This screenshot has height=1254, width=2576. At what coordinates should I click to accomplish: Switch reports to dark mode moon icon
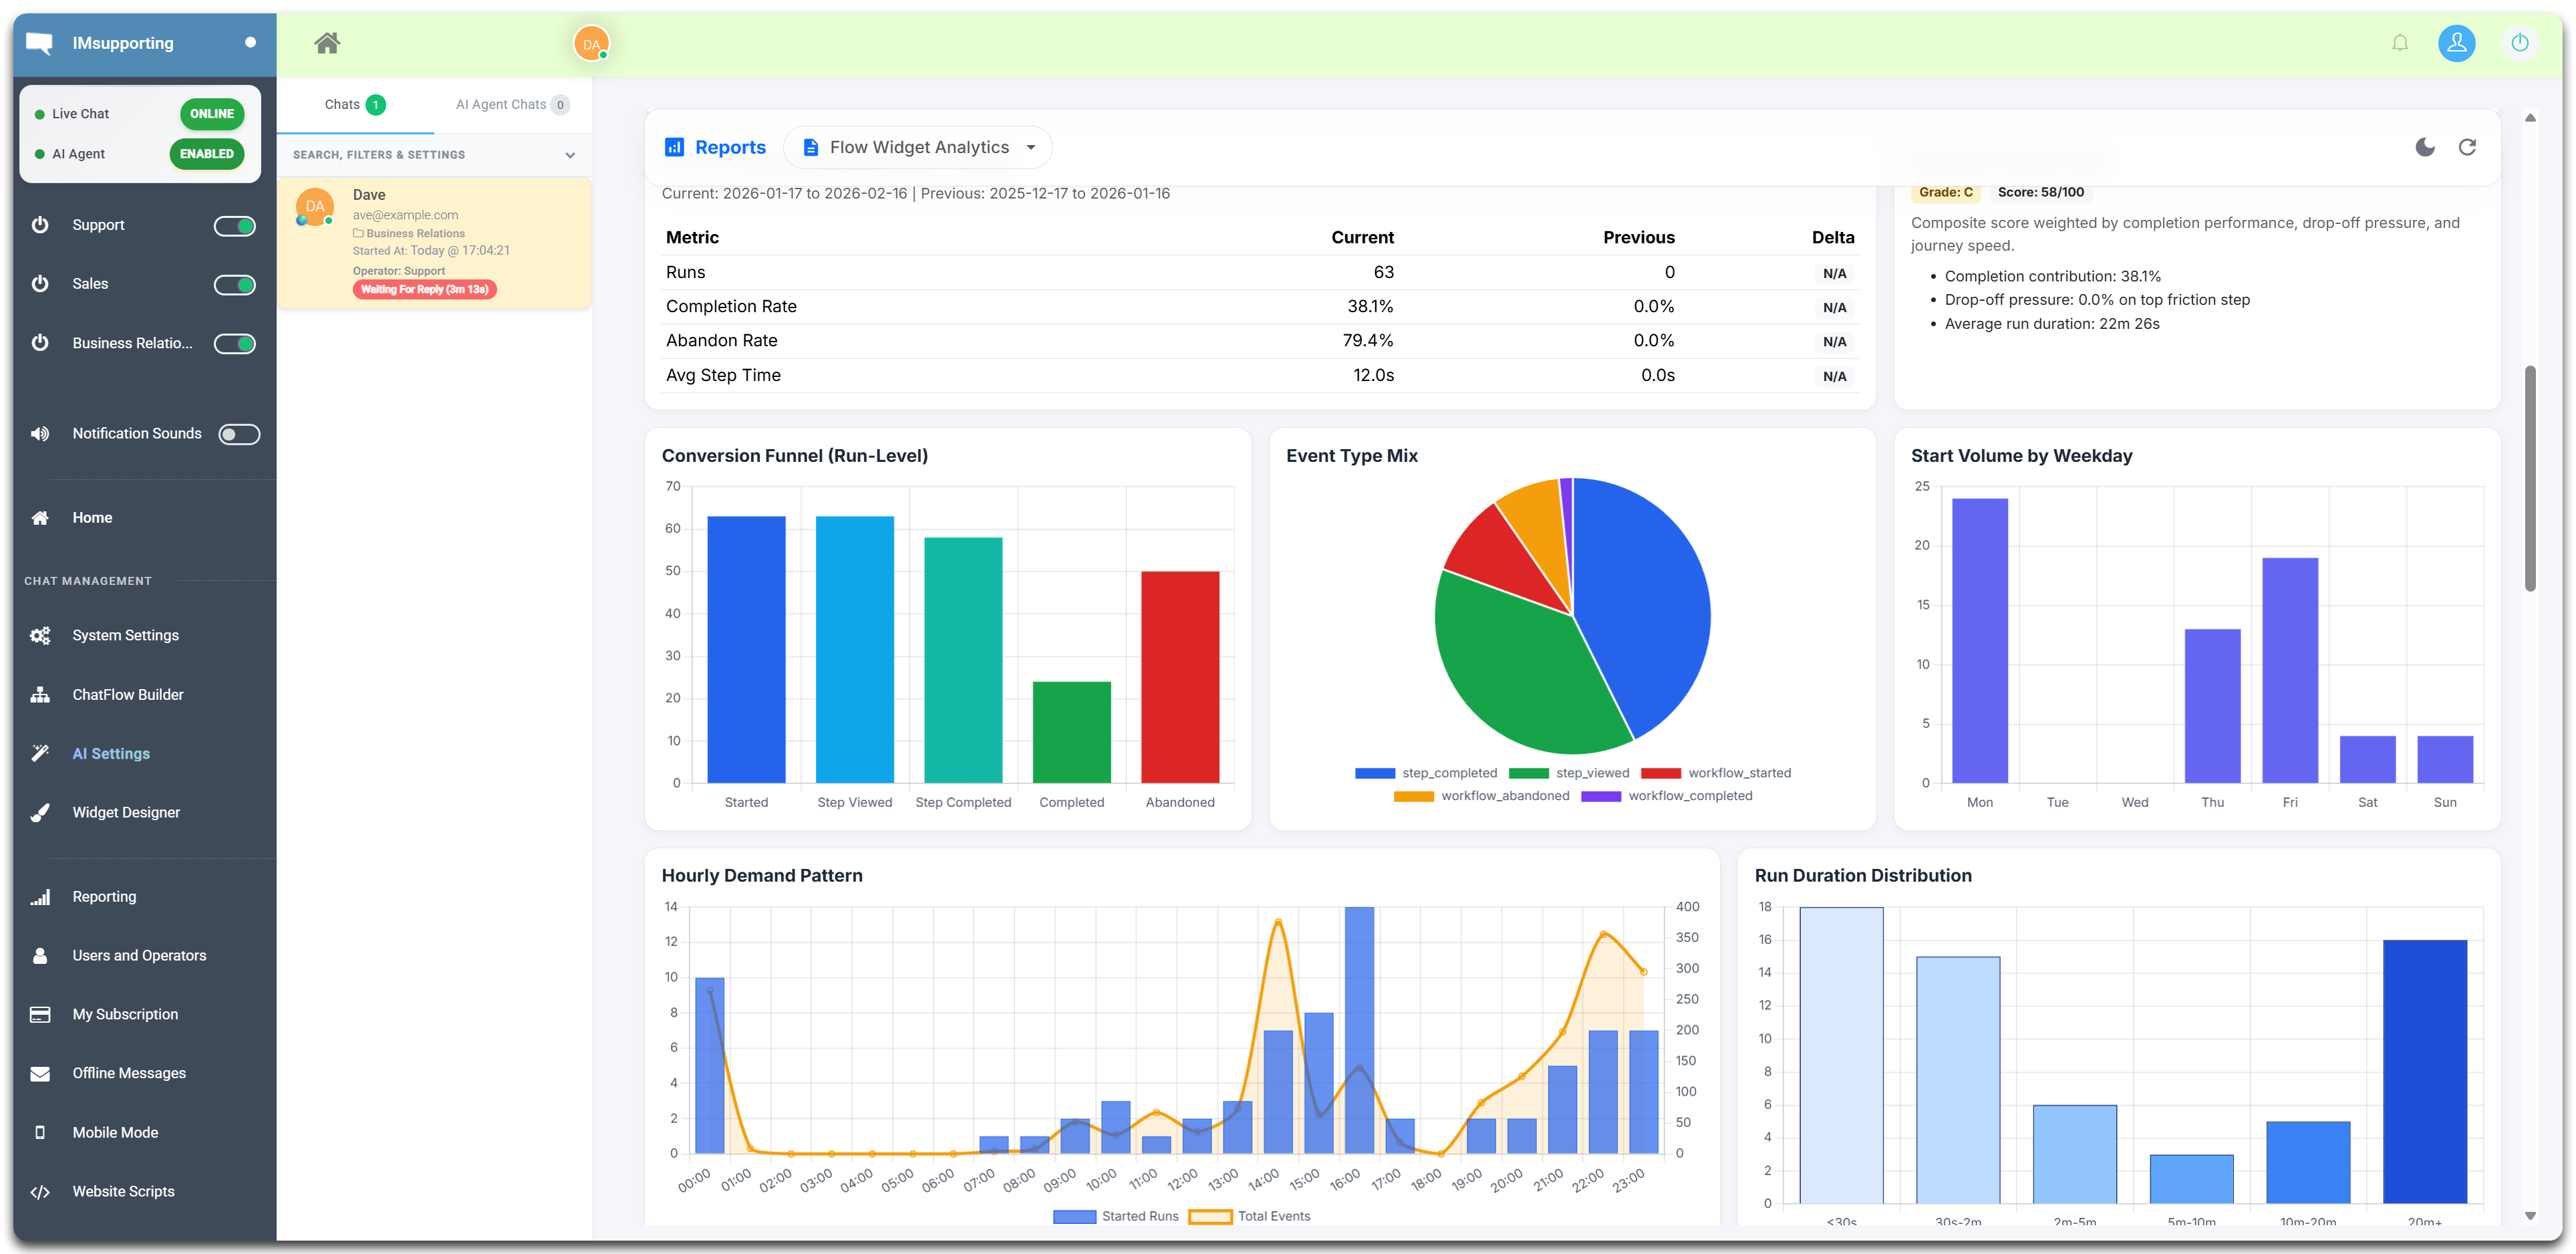click(2425, 147)
